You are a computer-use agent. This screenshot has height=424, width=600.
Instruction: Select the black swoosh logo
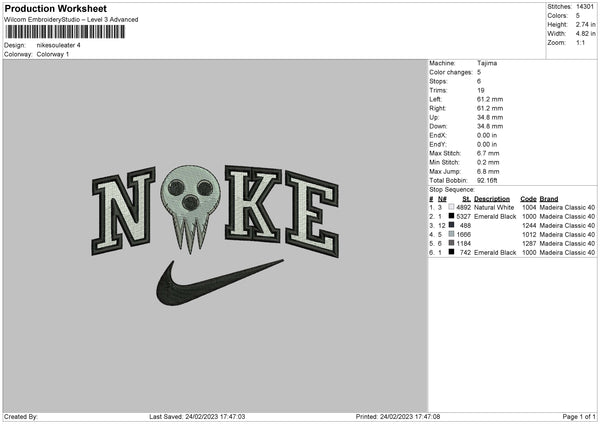(220, 282)
